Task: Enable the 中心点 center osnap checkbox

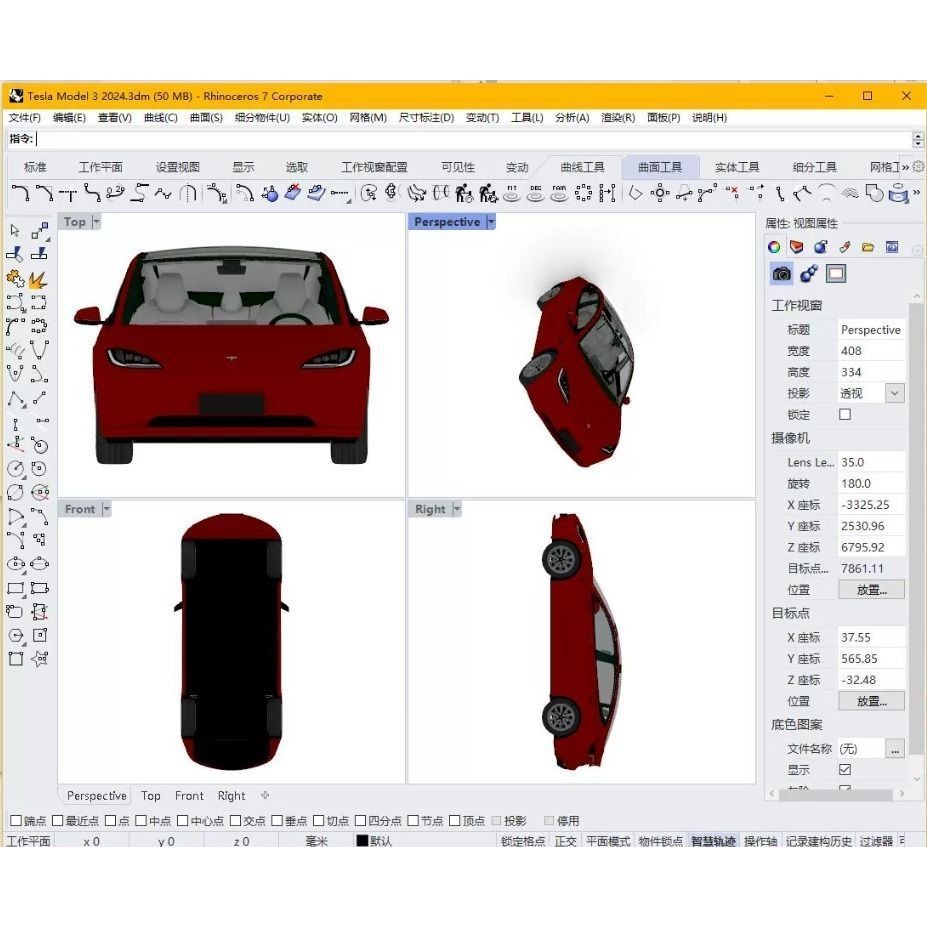Action: click(183, 821)
